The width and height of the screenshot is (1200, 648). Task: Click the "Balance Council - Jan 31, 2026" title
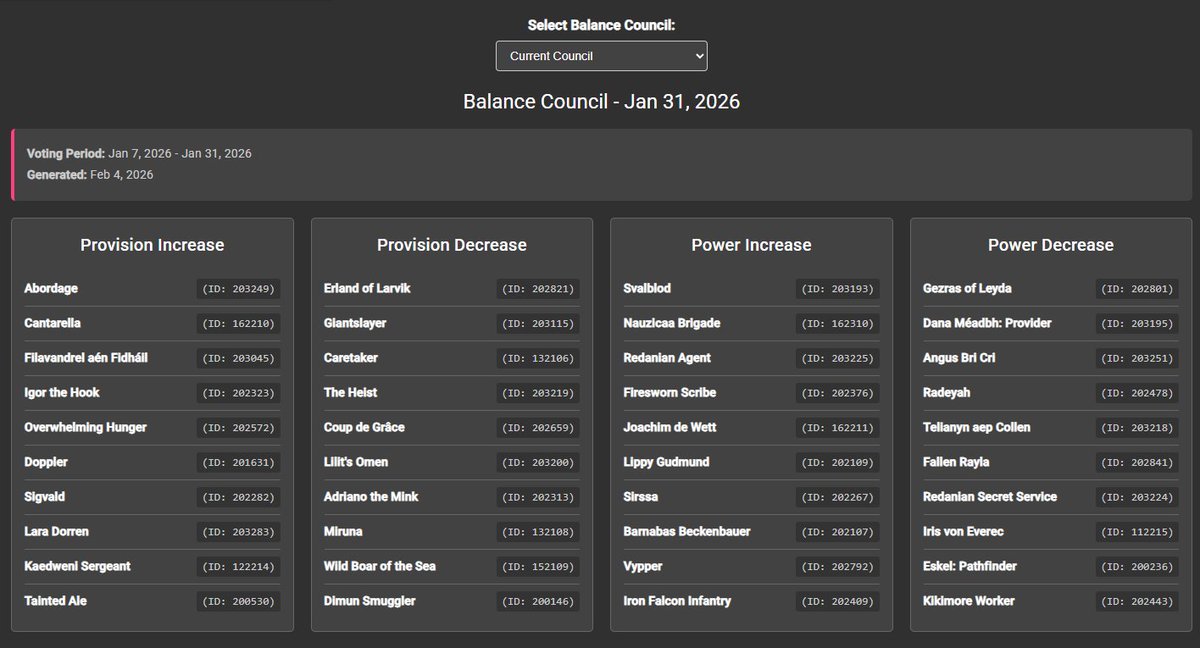(x=600, y=101)
